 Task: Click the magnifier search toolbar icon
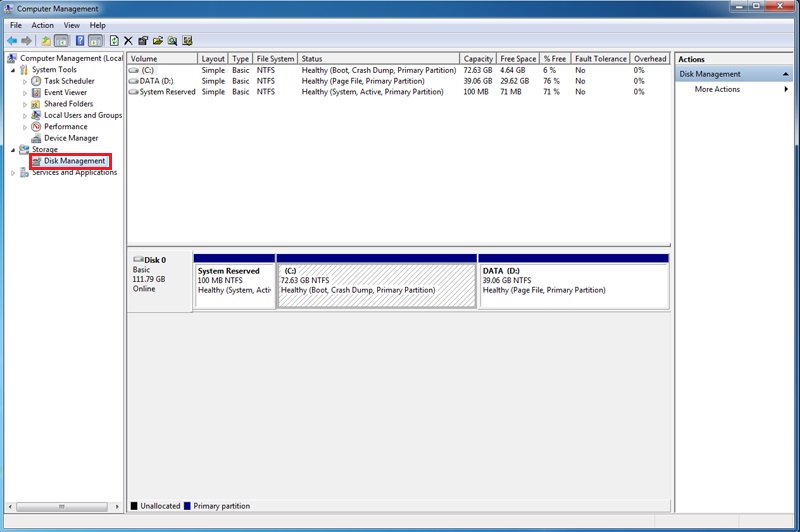click(x=172, y=41)
